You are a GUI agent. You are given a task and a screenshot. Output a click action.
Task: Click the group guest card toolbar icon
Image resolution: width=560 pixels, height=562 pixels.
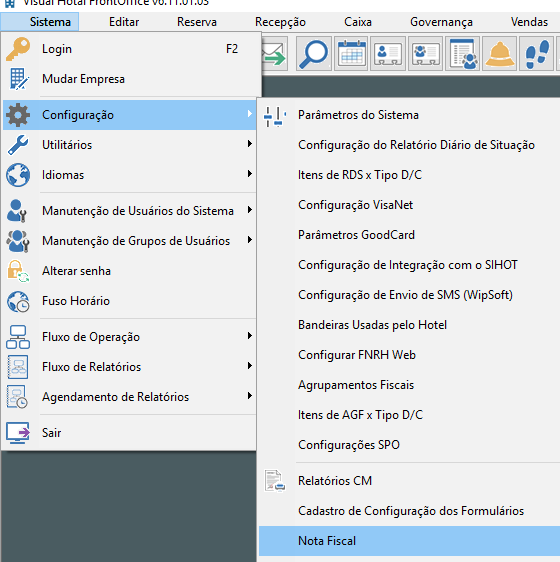(426, 53)
